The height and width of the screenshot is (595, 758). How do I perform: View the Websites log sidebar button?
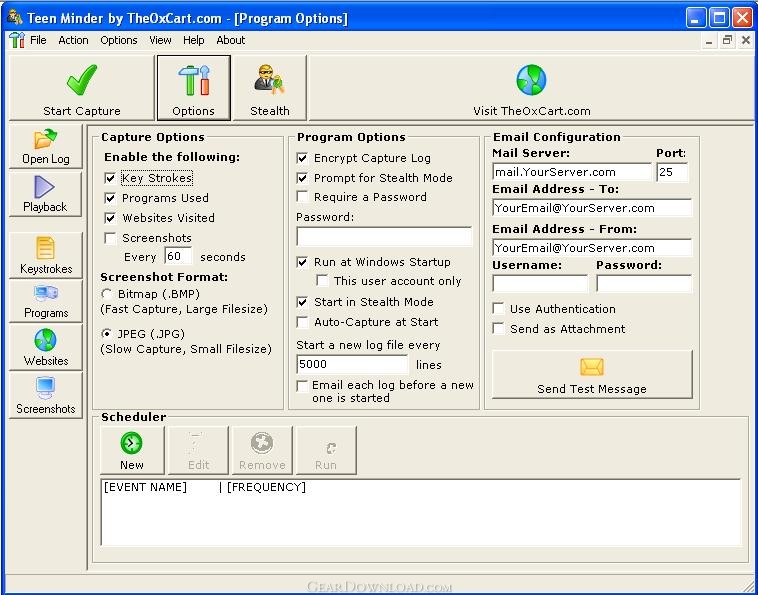(45, 348)
